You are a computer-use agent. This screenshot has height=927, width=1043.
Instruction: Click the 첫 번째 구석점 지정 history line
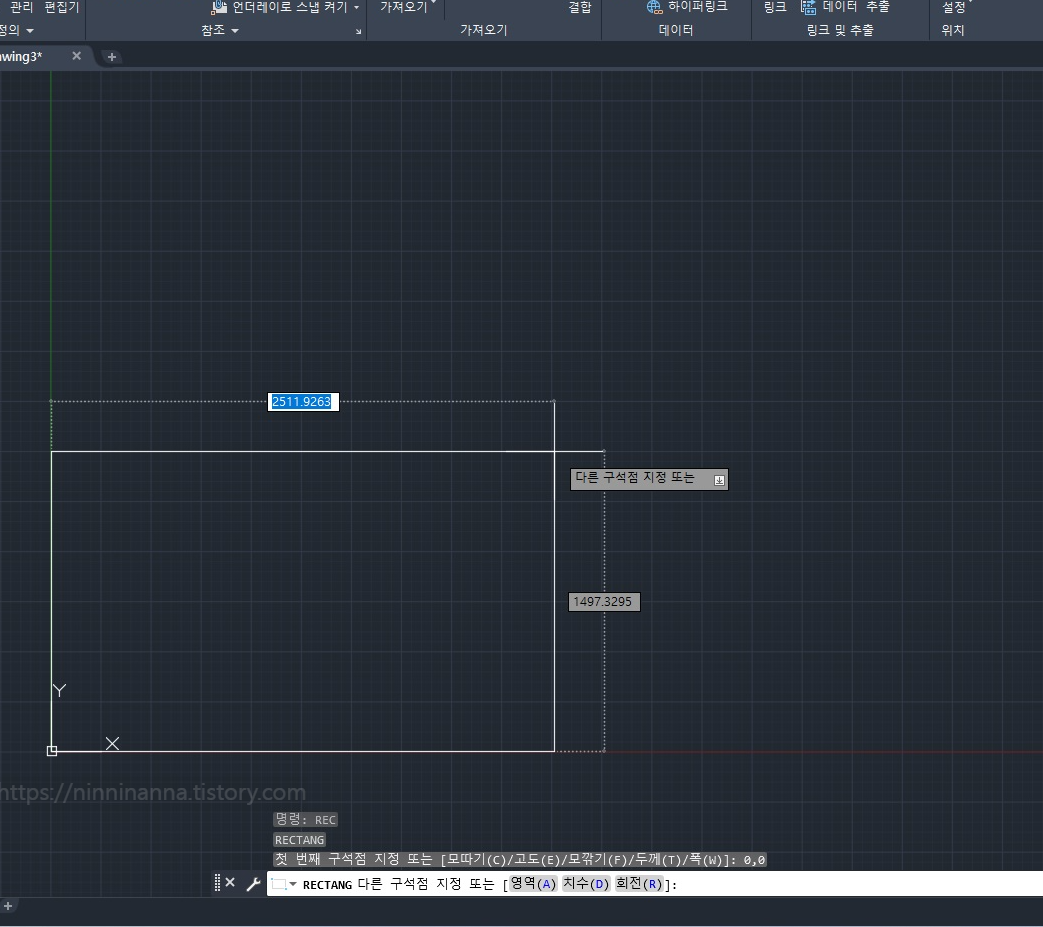520,860
